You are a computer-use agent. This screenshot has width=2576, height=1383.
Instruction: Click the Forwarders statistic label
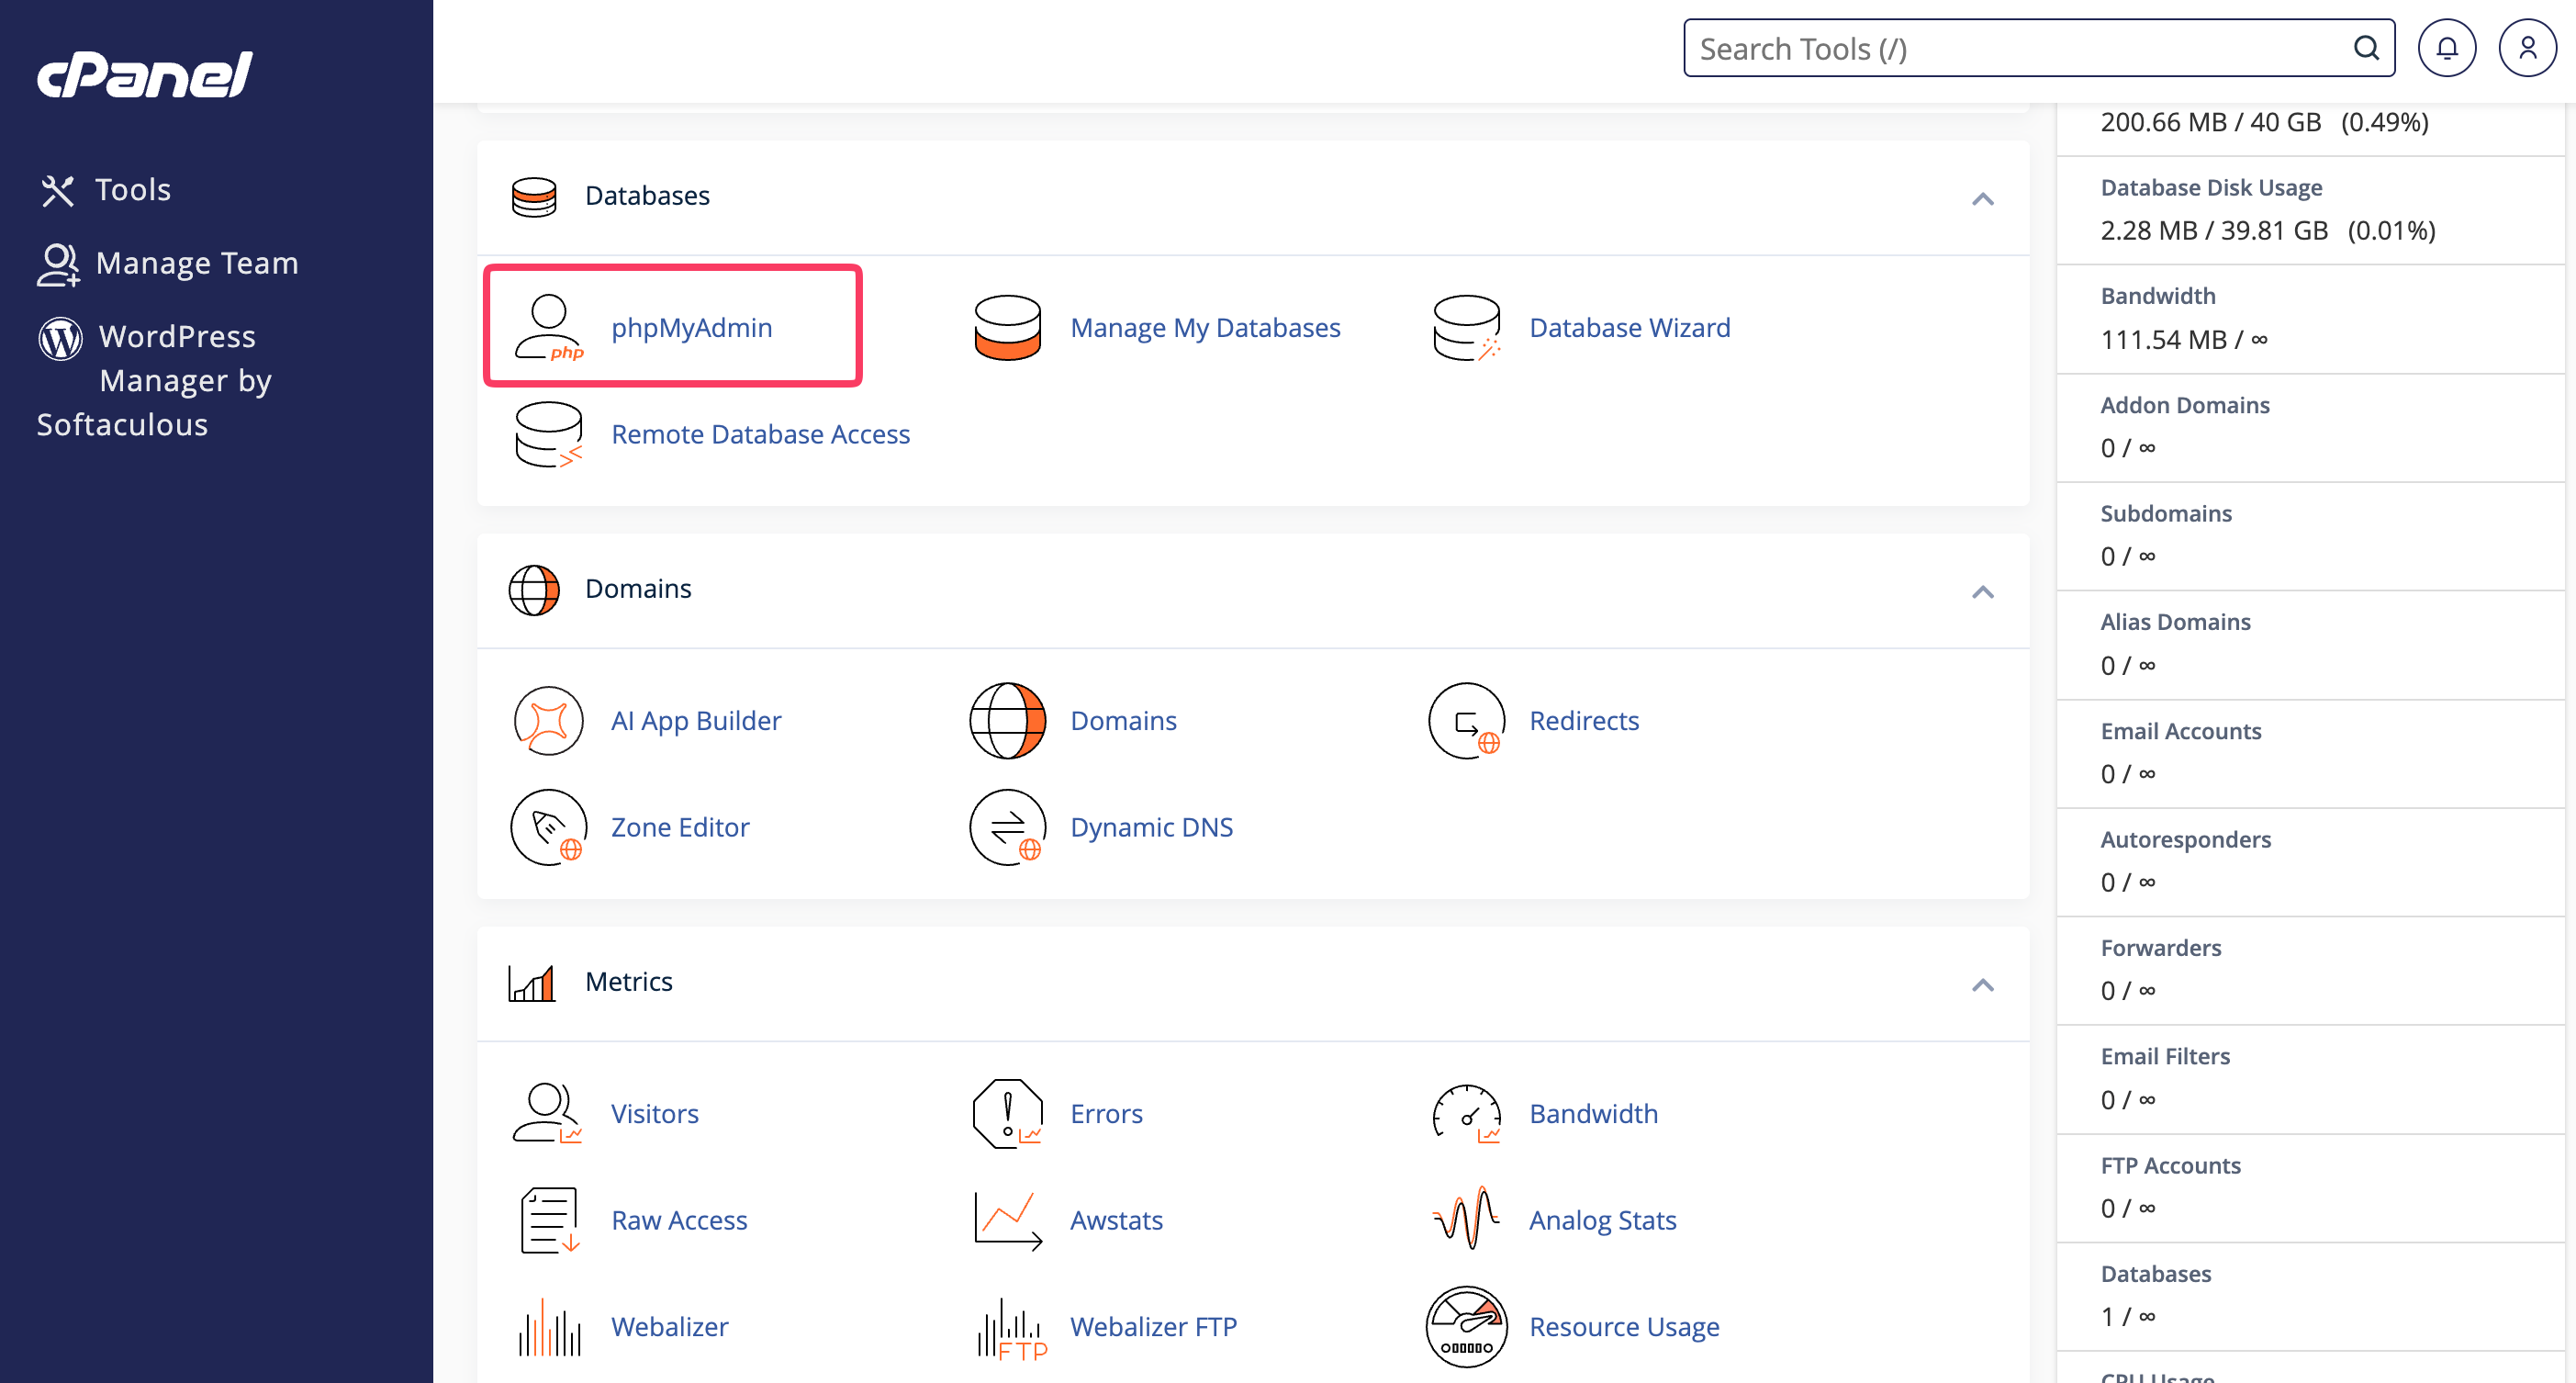pos(2161,947)
